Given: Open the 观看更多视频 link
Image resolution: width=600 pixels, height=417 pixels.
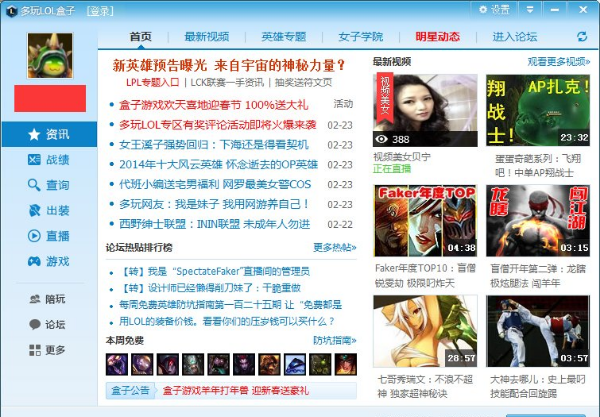Looking at the screenshot, I should (558, 62).
